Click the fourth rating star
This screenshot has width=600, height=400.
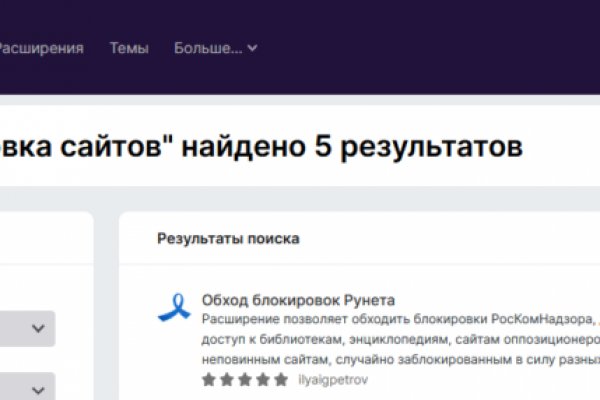(x=262, y=380)
